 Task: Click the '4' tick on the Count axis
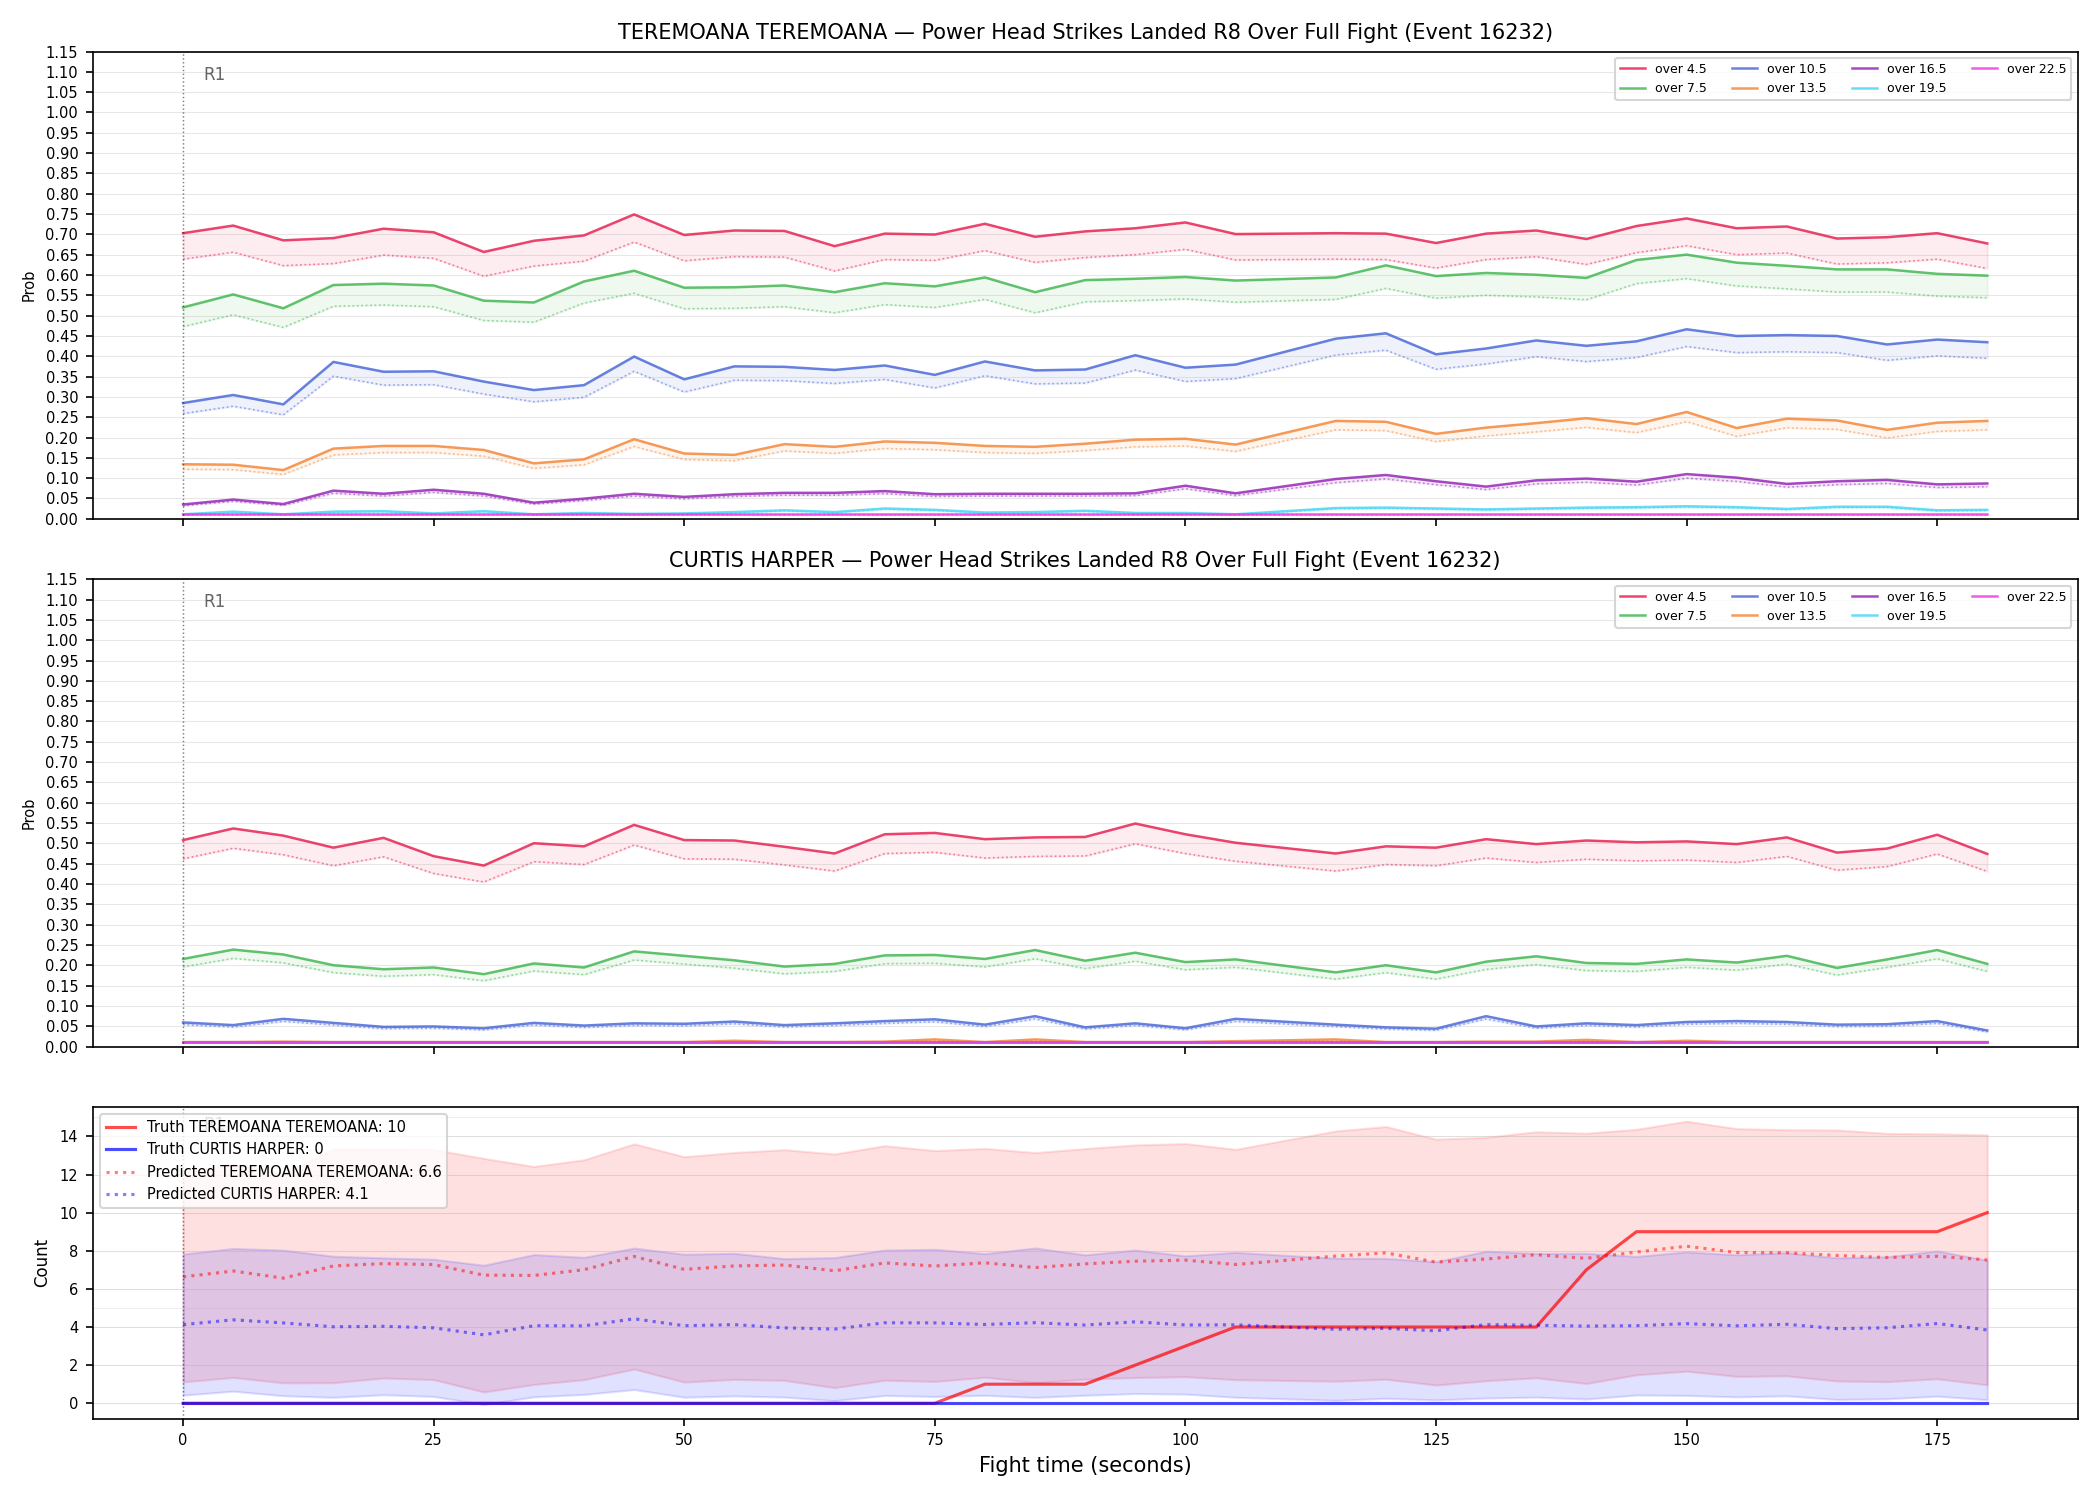(x=74, y=1327)
